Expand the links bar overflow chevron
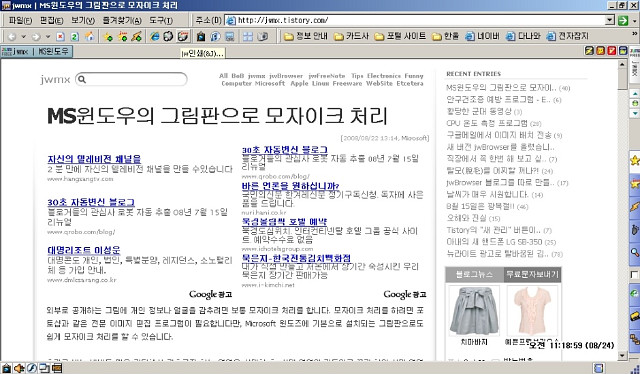Screen dimensions: 640x374 tap(635, 34)
